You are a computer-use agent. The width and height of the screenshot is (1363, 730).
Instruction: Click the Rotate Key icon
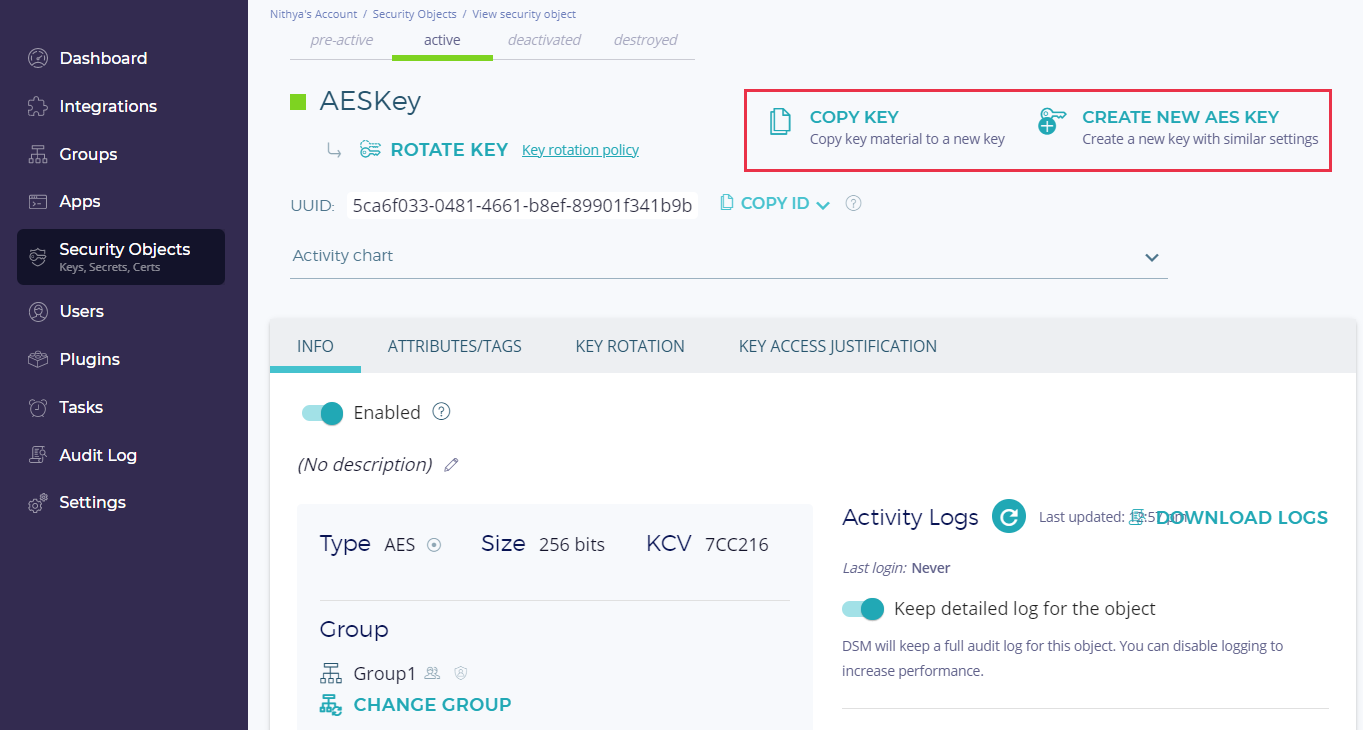370,150
